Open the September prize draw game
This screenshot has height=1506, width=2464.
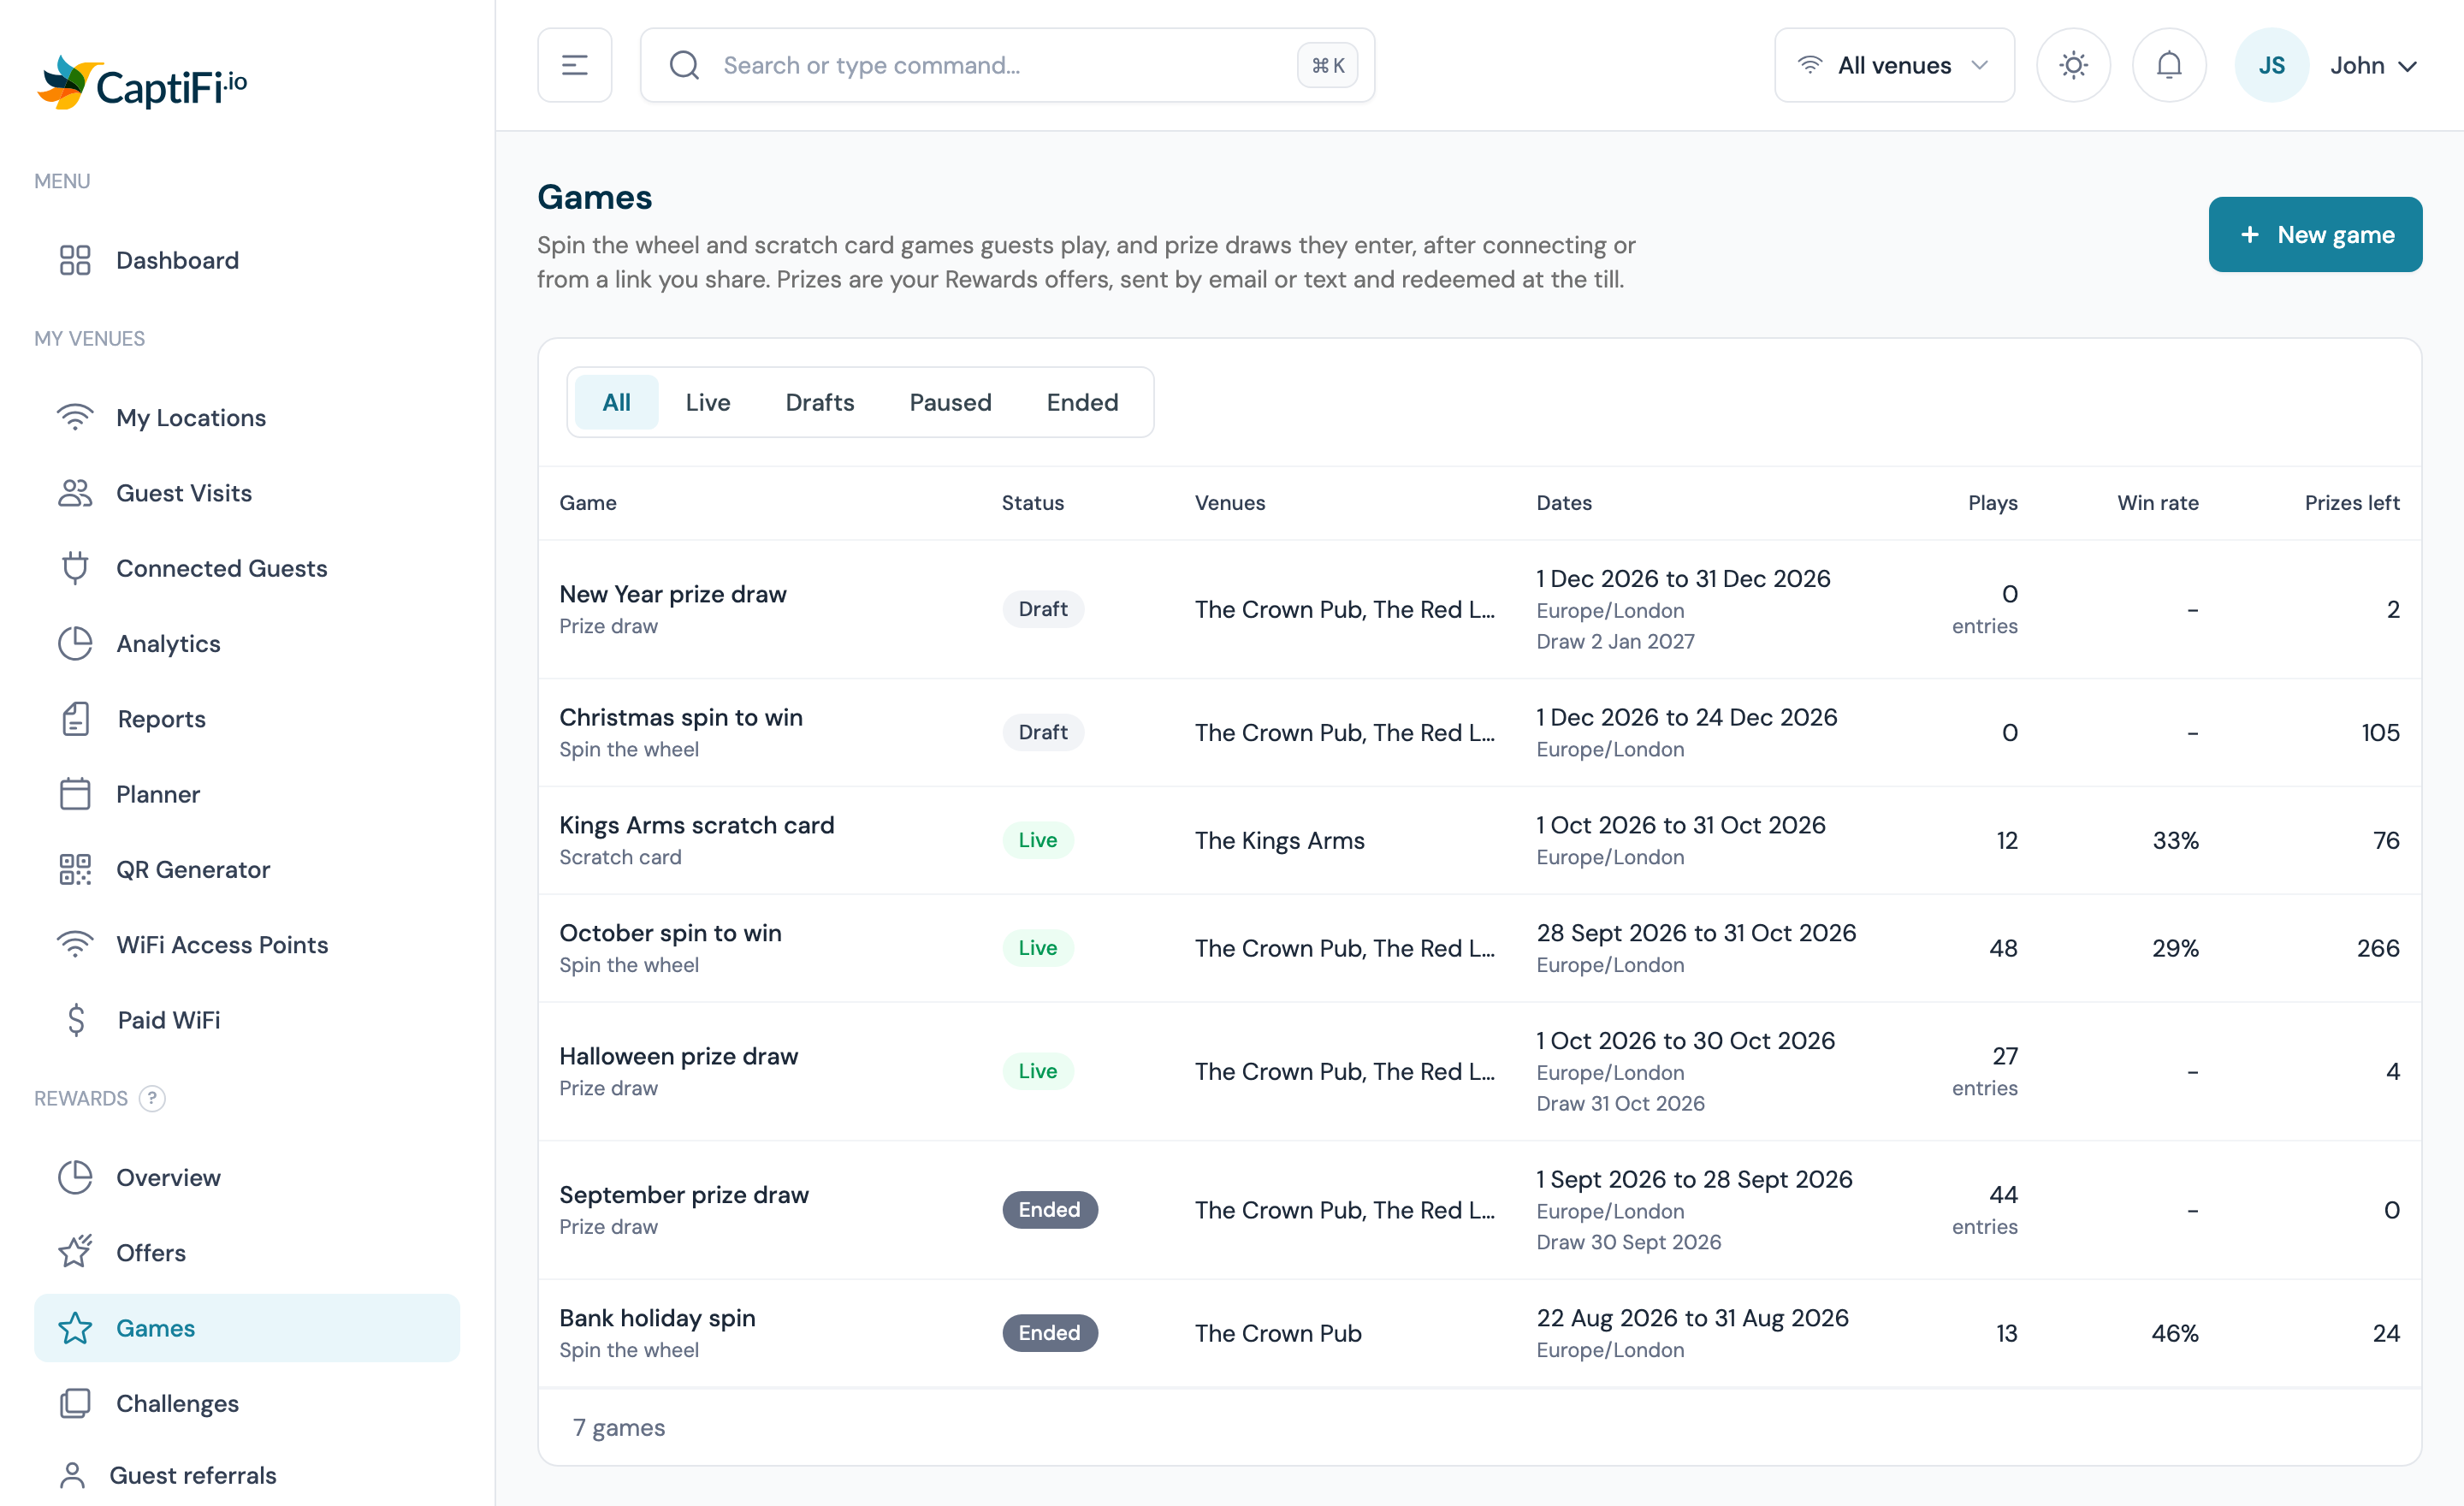[684, 1195]
